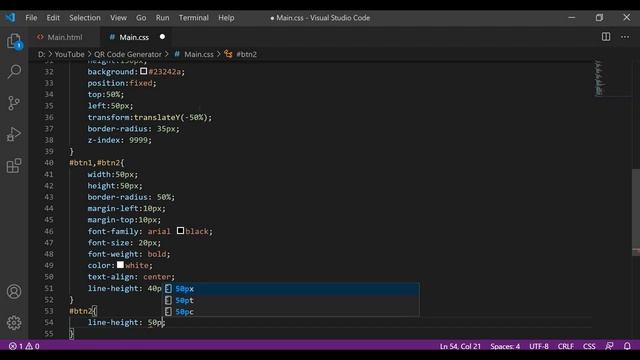This screenshot has height=360, width=640.
Task: Click Ln 54, Col 21 status entry
Action: [460, 346]
